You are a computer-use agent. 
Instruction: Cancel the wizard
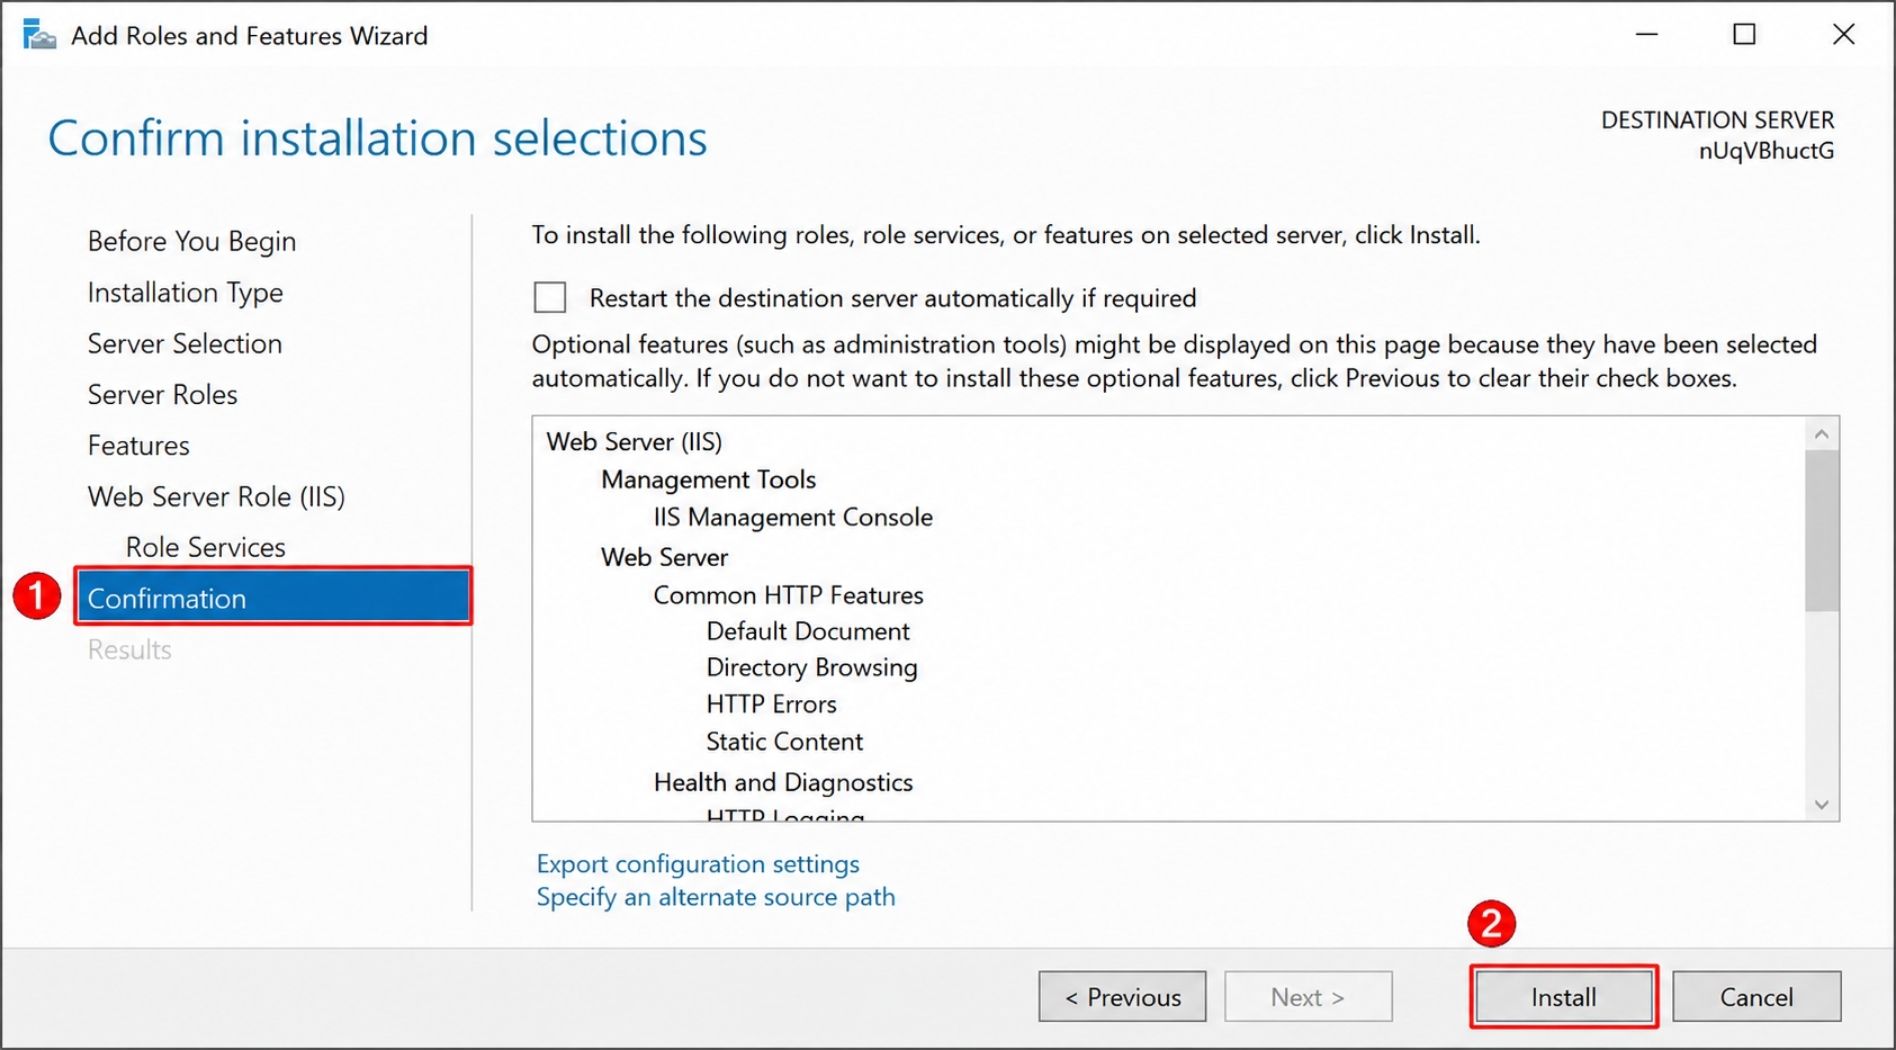coord(1756,996)
